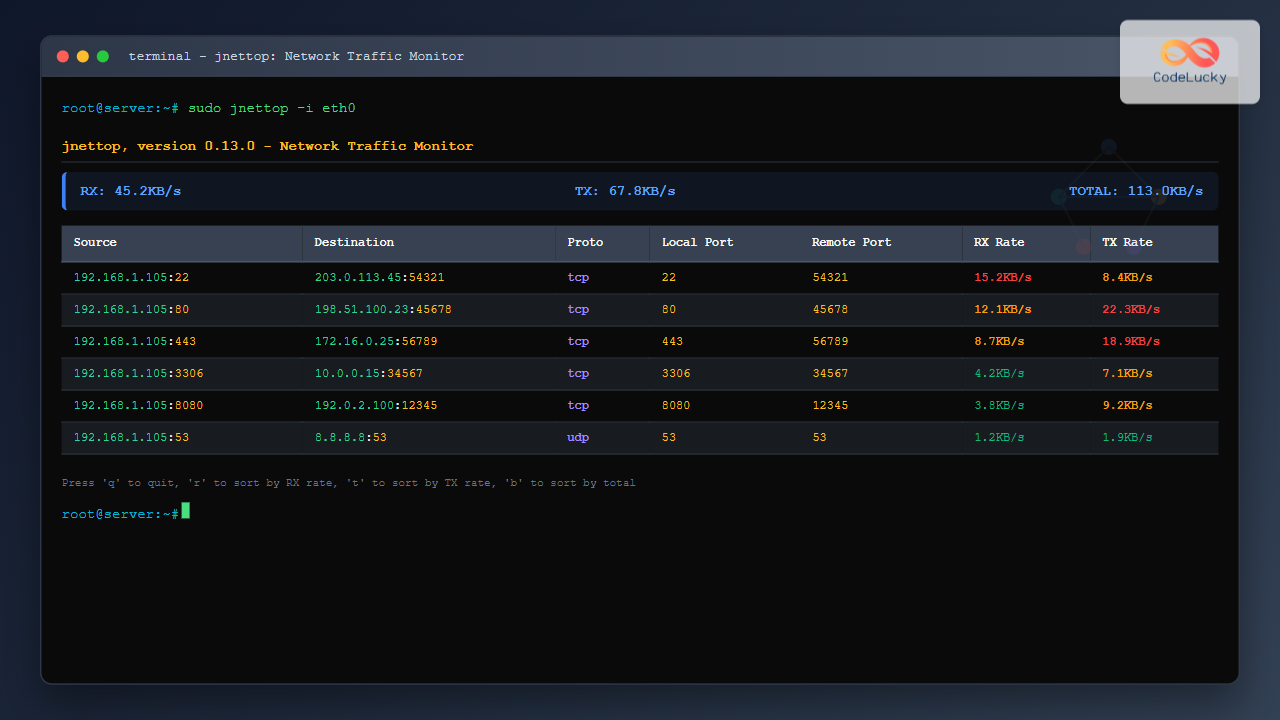Click the red close window dot

pos(63,57)
